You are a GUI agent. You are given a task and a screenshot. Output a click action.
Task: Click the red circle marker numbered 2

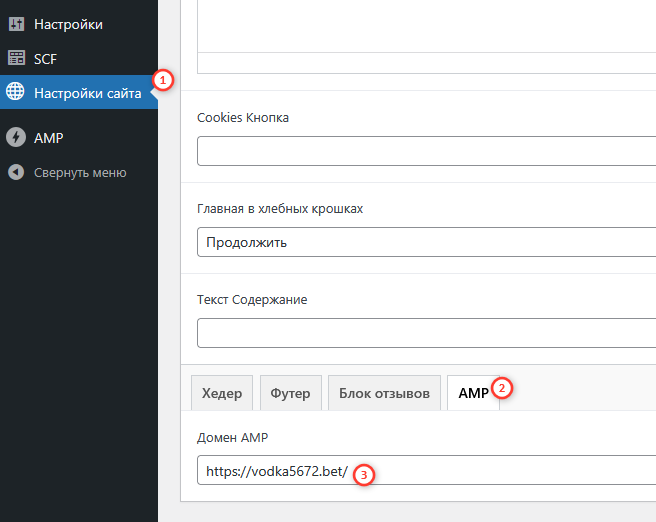[x=503, y=386]
